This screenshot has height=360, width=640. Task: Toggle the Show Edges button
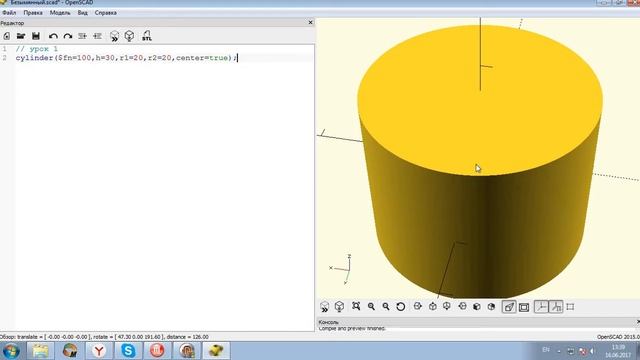[x=571, y=307]
